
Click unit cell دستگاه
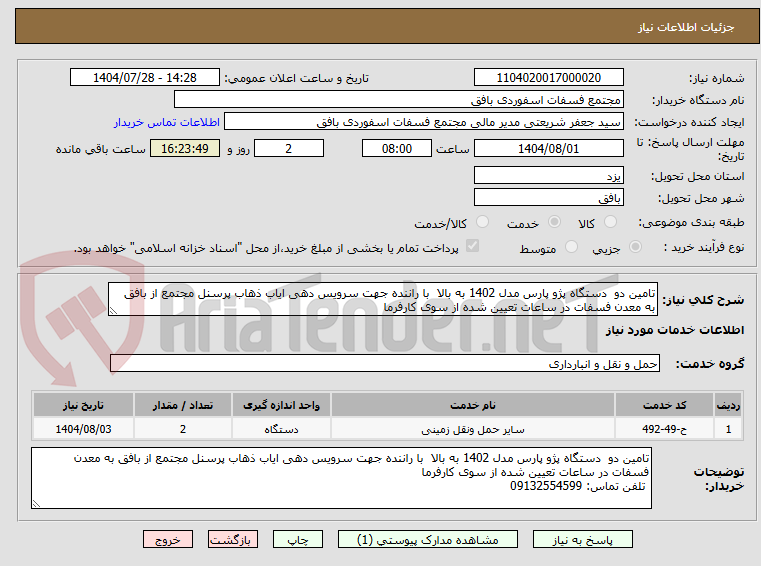coord(281,429)
